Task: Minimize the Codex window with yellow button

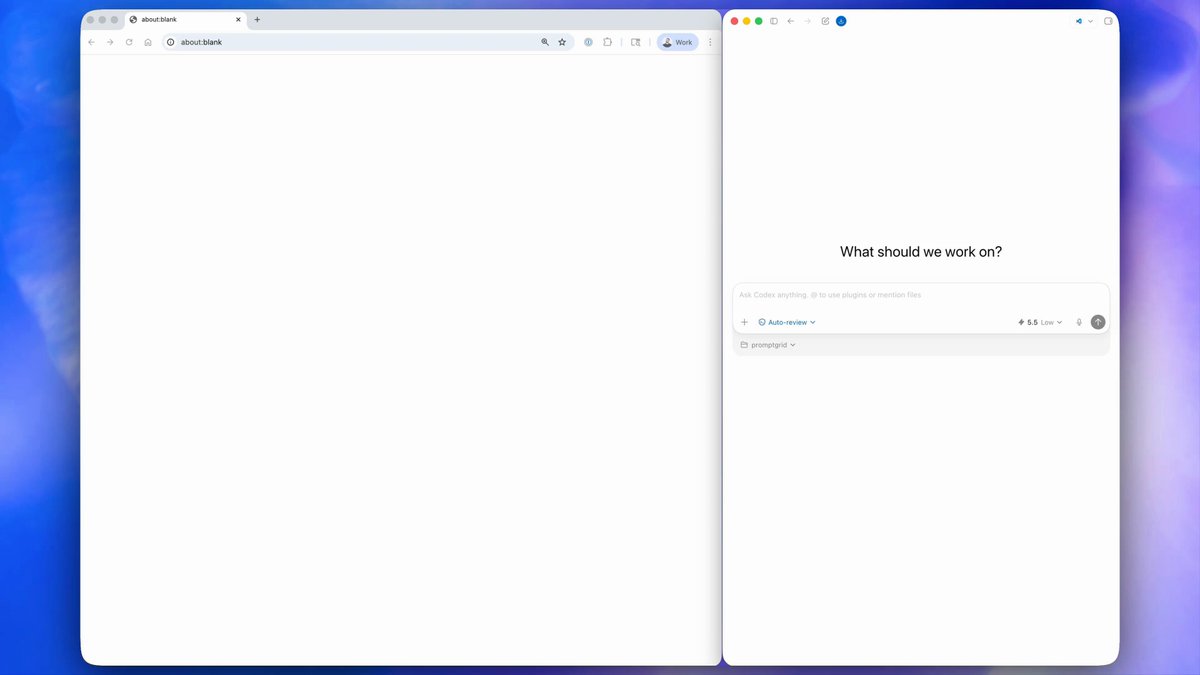Action: coord(747,21)
